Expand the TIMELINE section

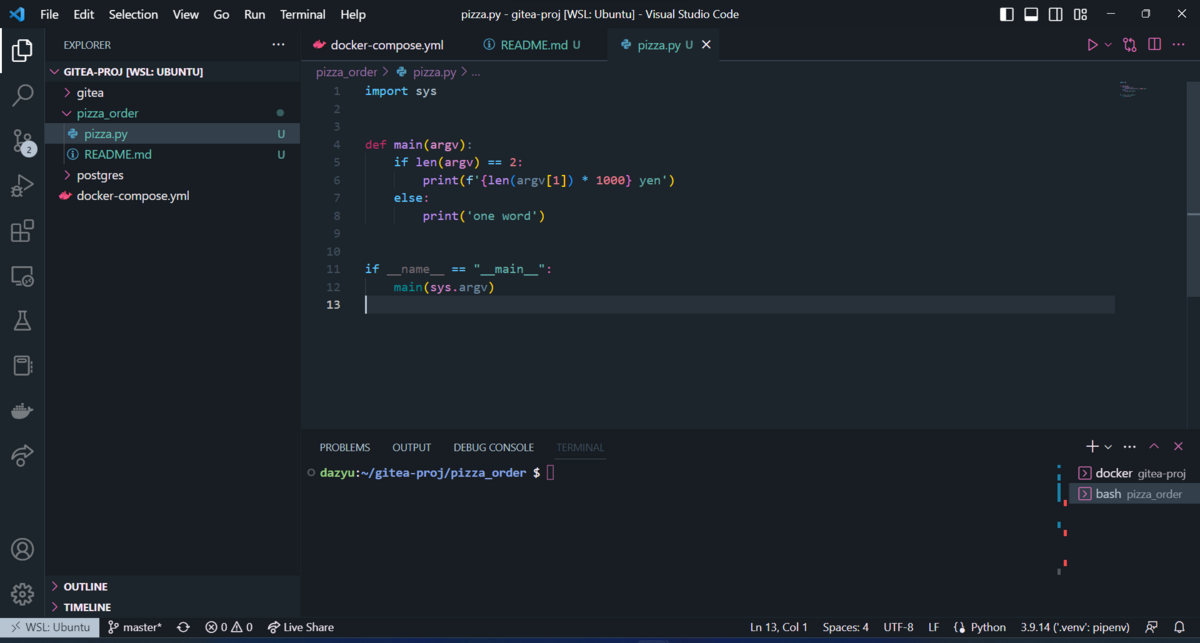click(87, 607)
